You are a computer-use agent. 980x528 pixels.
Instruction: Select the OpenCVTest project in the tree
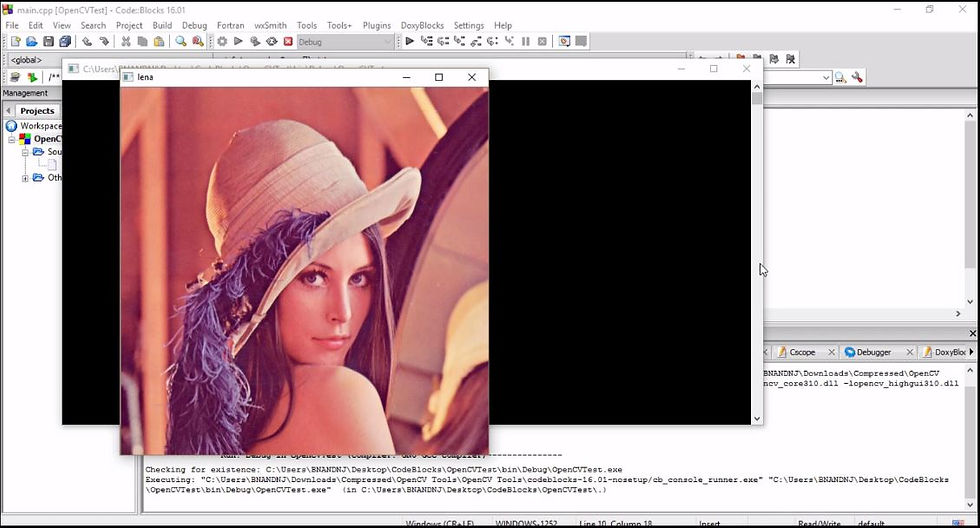[x=47, y=139]
